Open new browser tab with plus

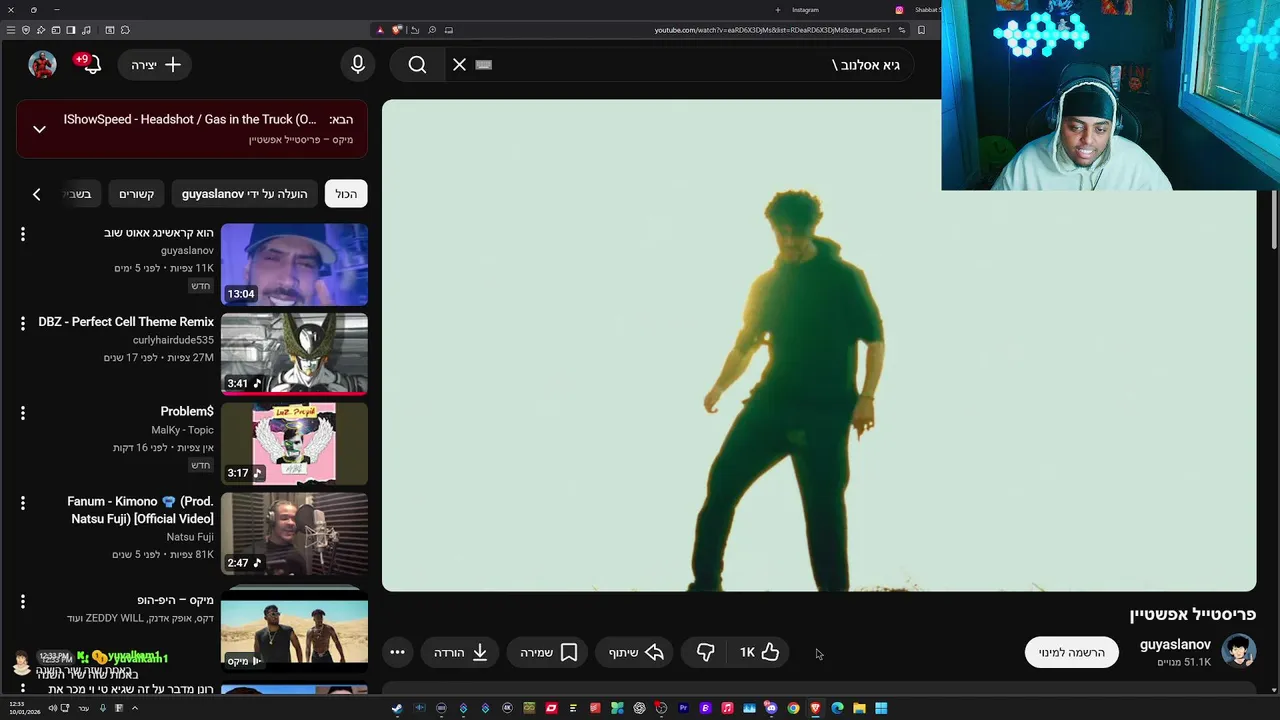point(778,10)
